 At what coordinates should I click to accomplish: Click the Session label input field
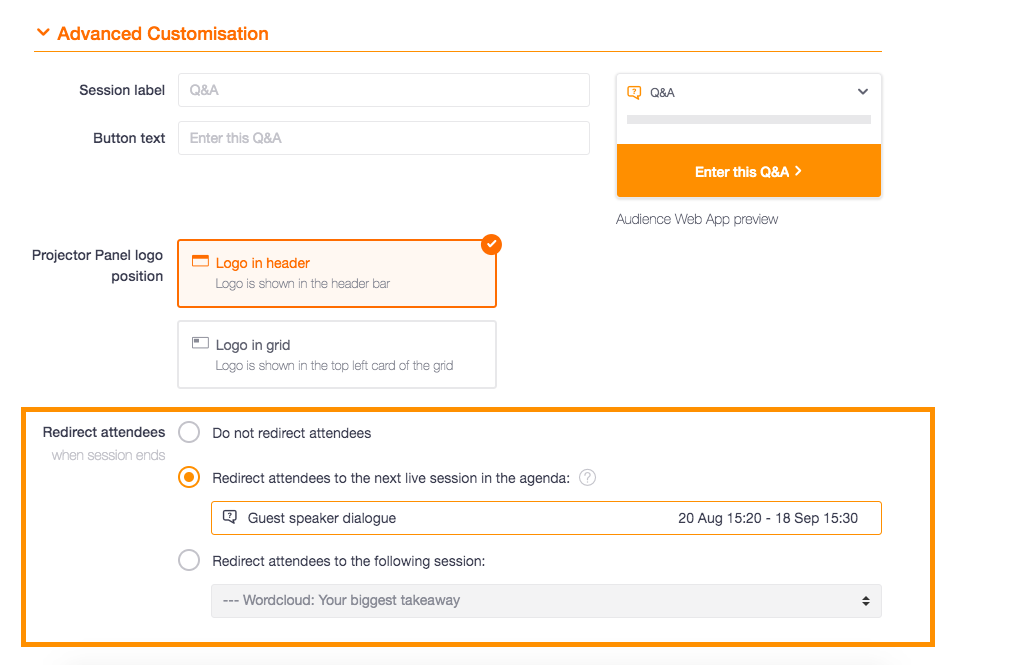384,90
